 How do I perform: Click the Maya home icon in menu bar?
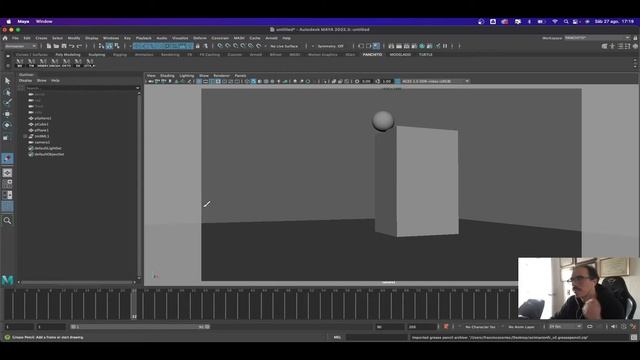tap(5, 38)
